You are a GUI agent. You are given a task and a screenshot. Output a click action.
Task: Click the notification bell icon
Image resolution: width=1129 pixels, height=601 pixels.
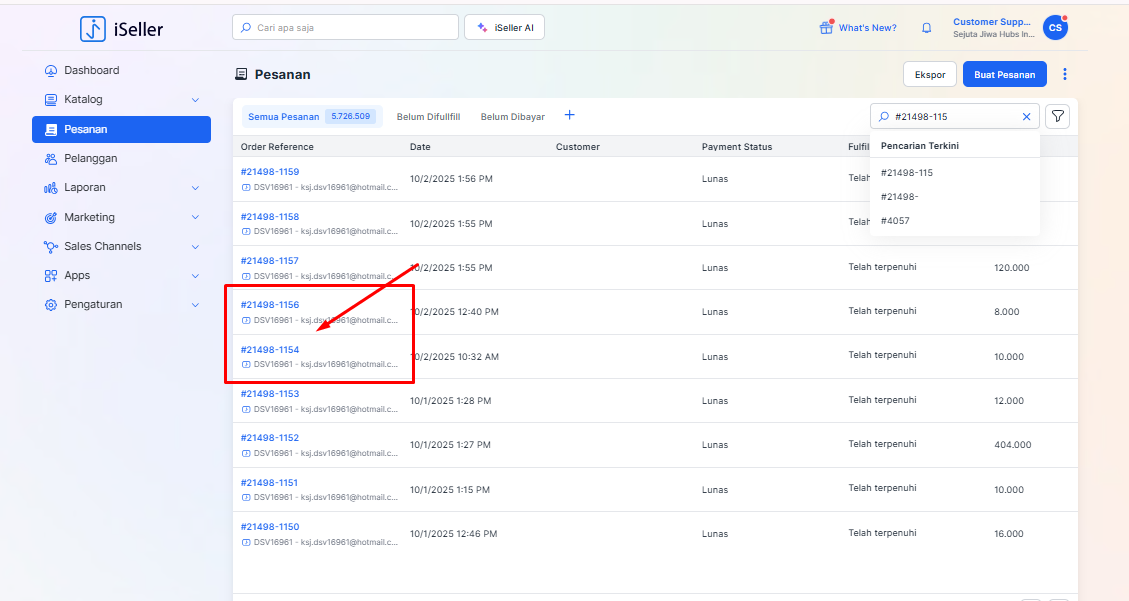pos(926,28)
